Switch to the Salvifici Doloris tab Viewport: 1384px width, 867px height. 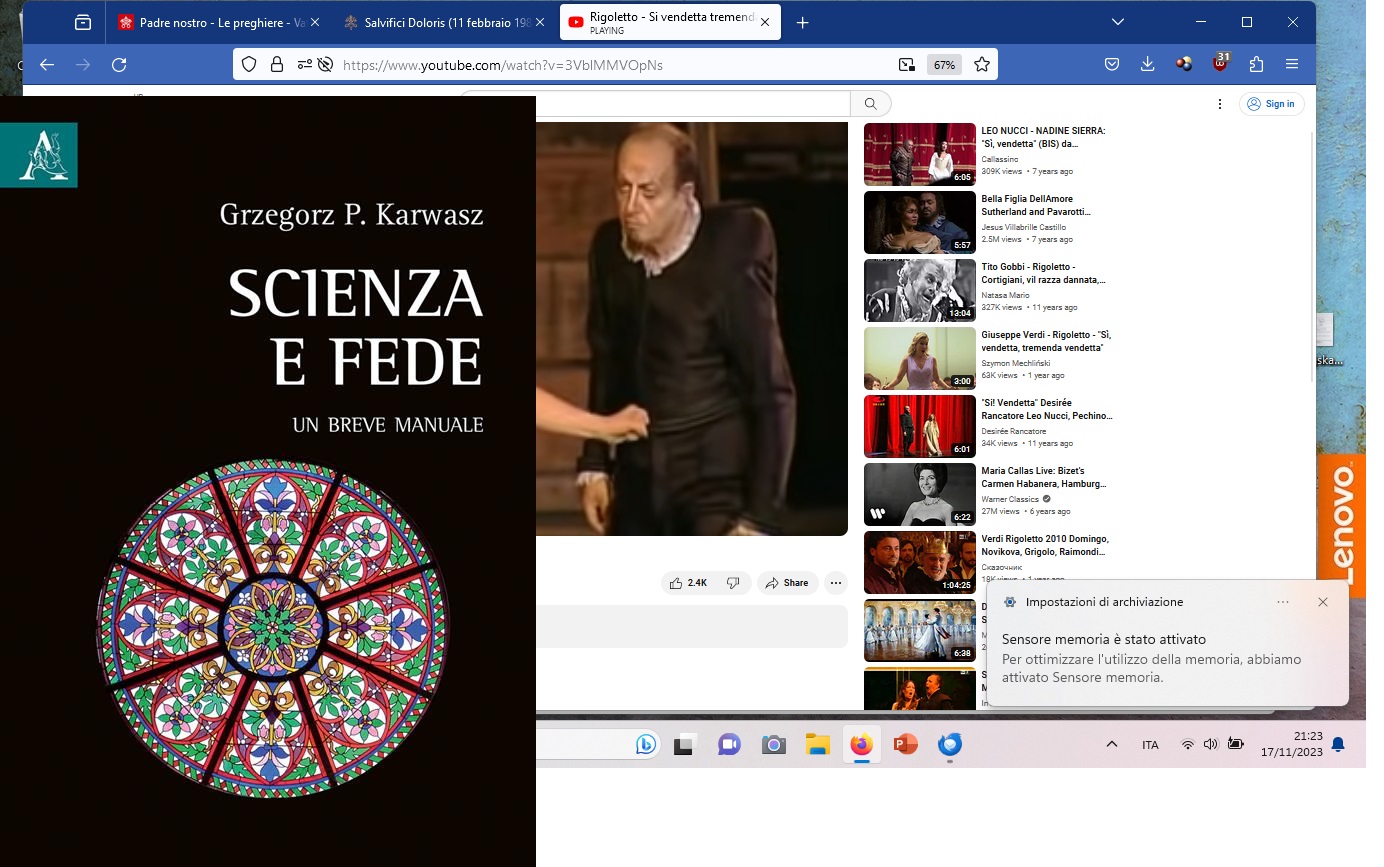point(440,22)
